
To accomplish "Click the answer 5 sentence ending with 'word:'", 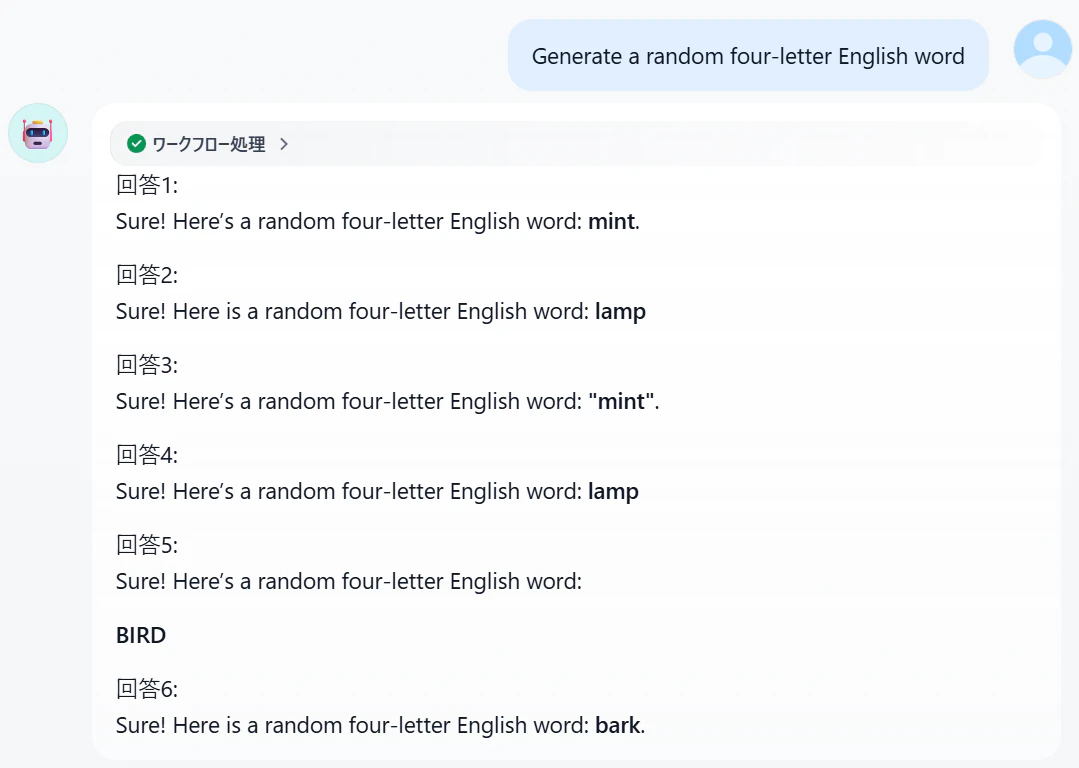I will pyautogui.click(x=349, y=582).
